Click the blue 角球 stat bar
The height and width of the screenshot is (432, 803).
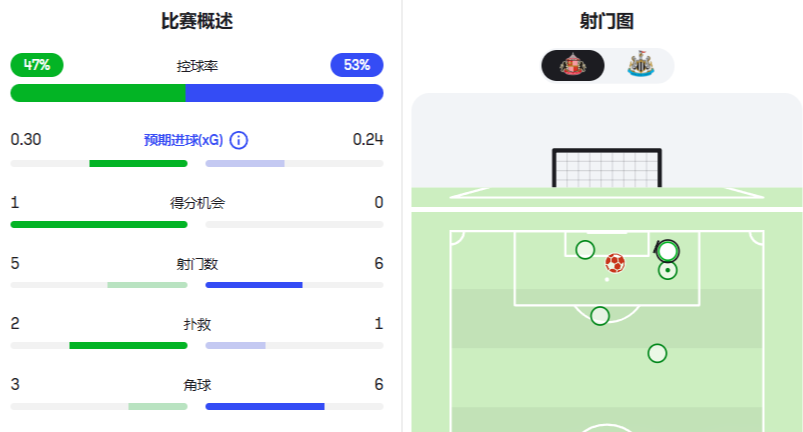(x=265, y=406)
